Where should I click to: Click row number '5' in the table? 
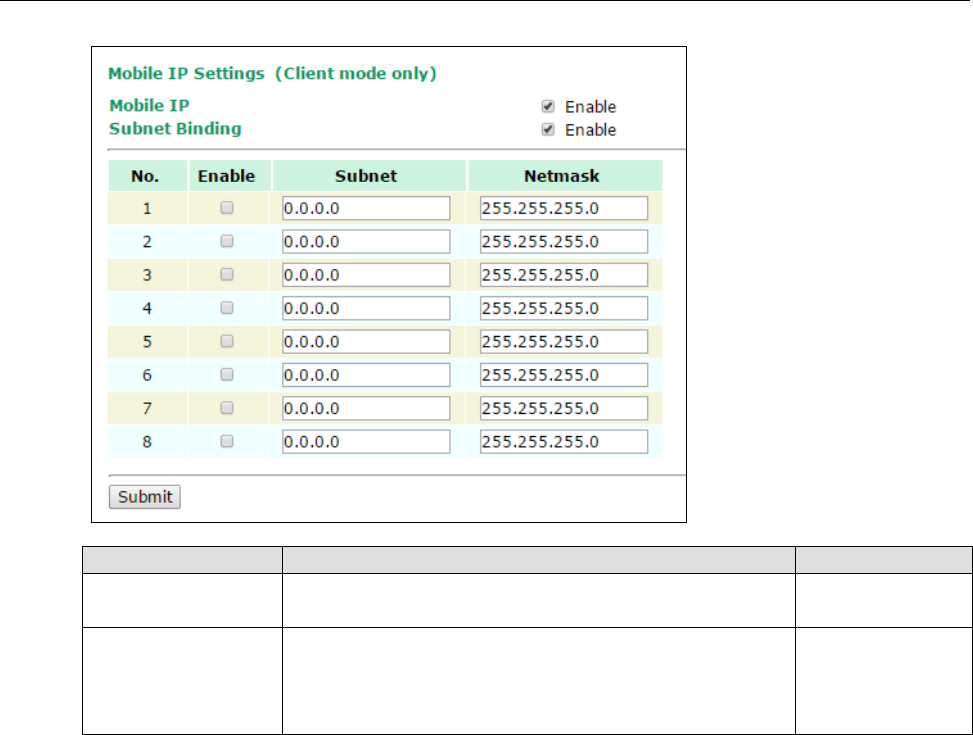pos(147,342)
